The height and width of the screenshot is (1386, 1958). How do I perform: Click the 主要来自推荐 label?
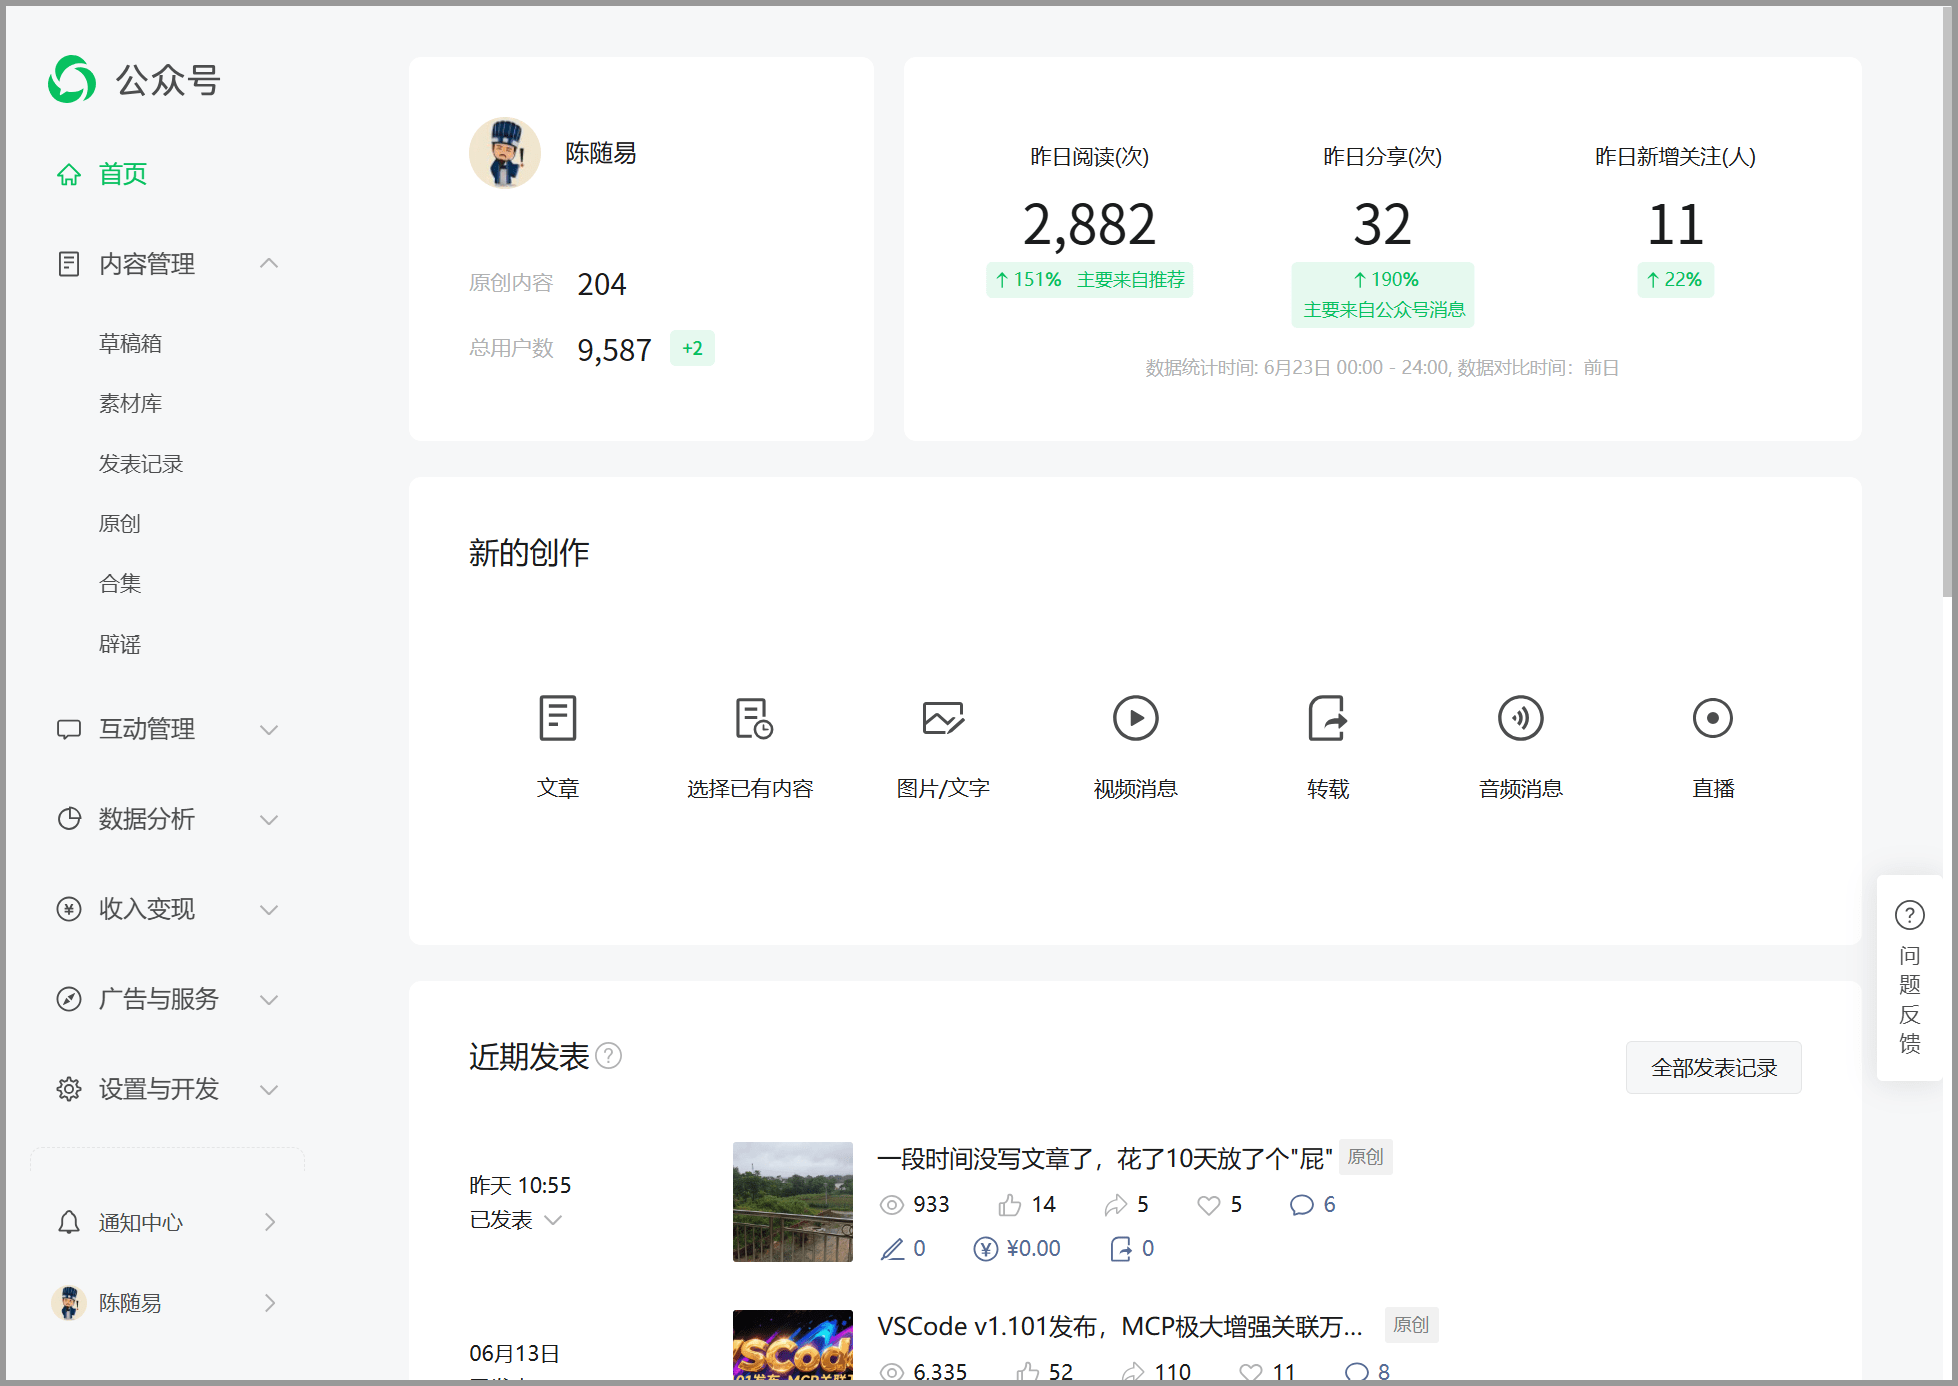(x=1130, y=280)
